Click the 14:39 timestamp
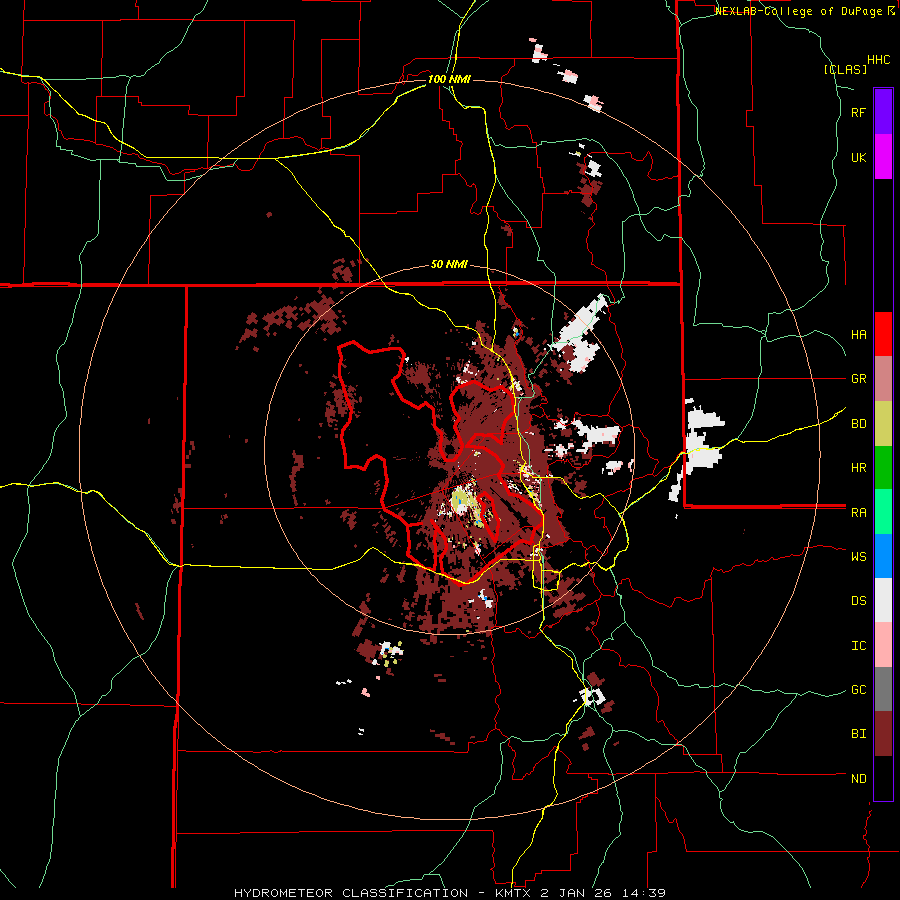 click(645, 893)
